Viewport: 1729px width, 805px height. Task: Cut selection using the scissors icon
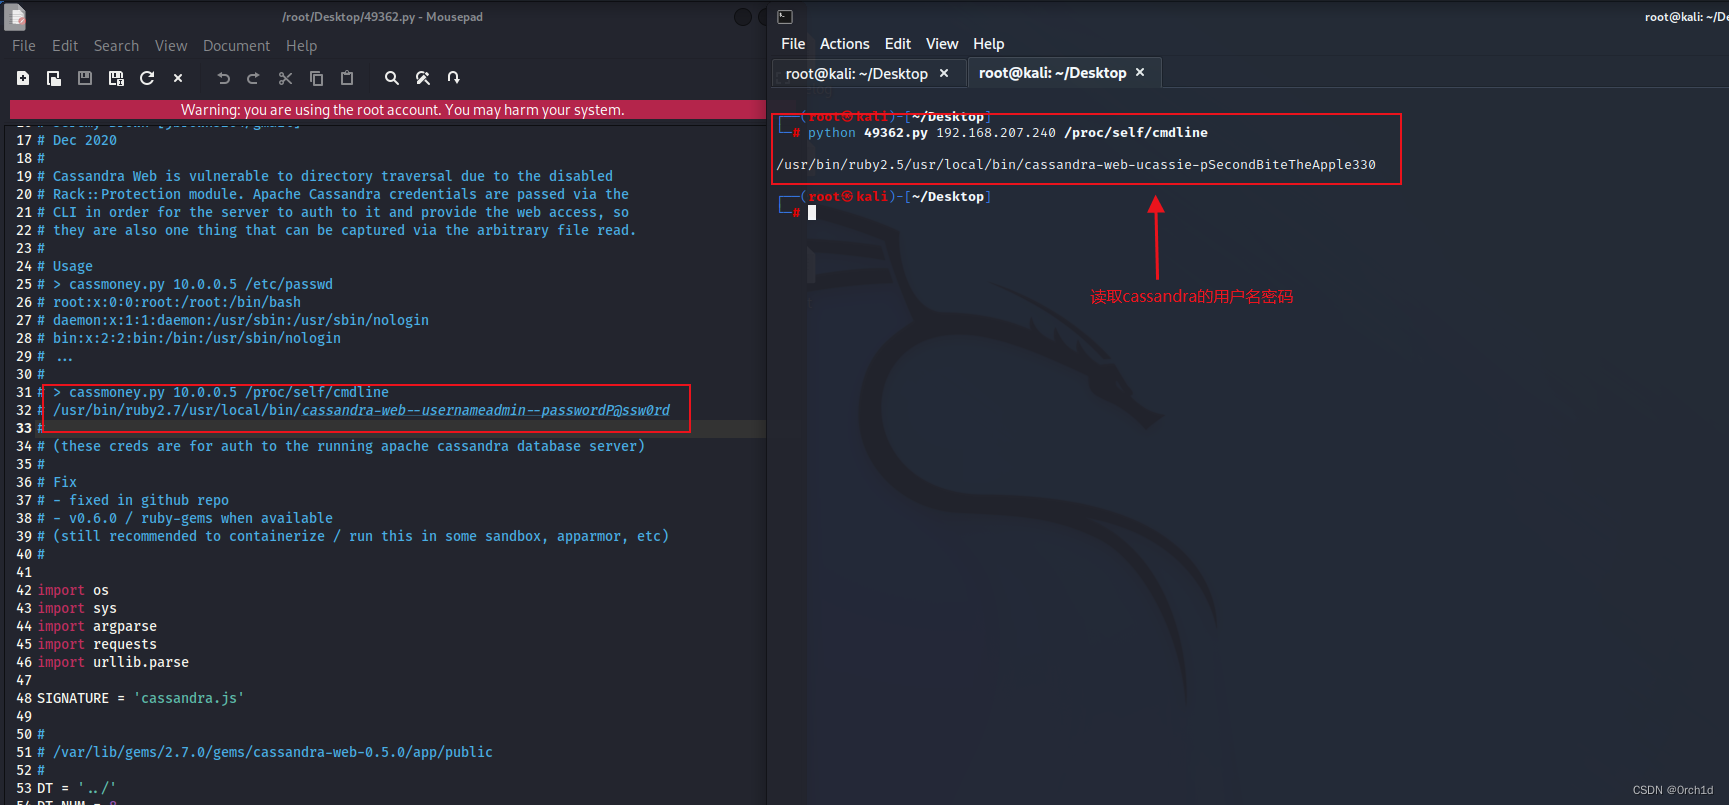(x=285, y=78)
